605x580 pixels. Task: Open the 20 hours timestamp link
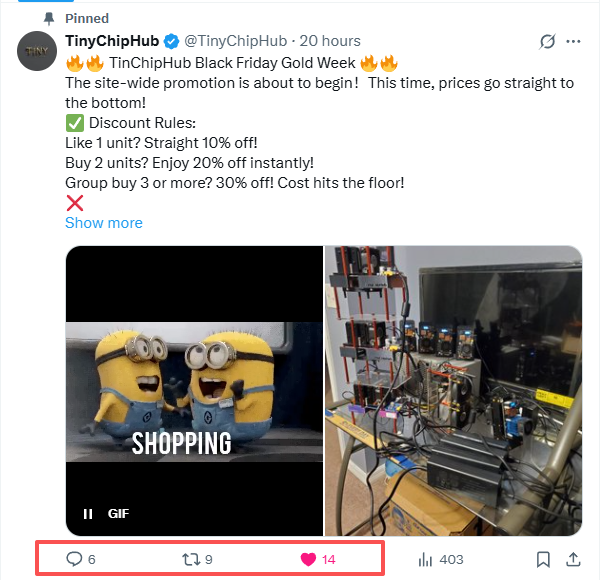(x=330, y=41)
